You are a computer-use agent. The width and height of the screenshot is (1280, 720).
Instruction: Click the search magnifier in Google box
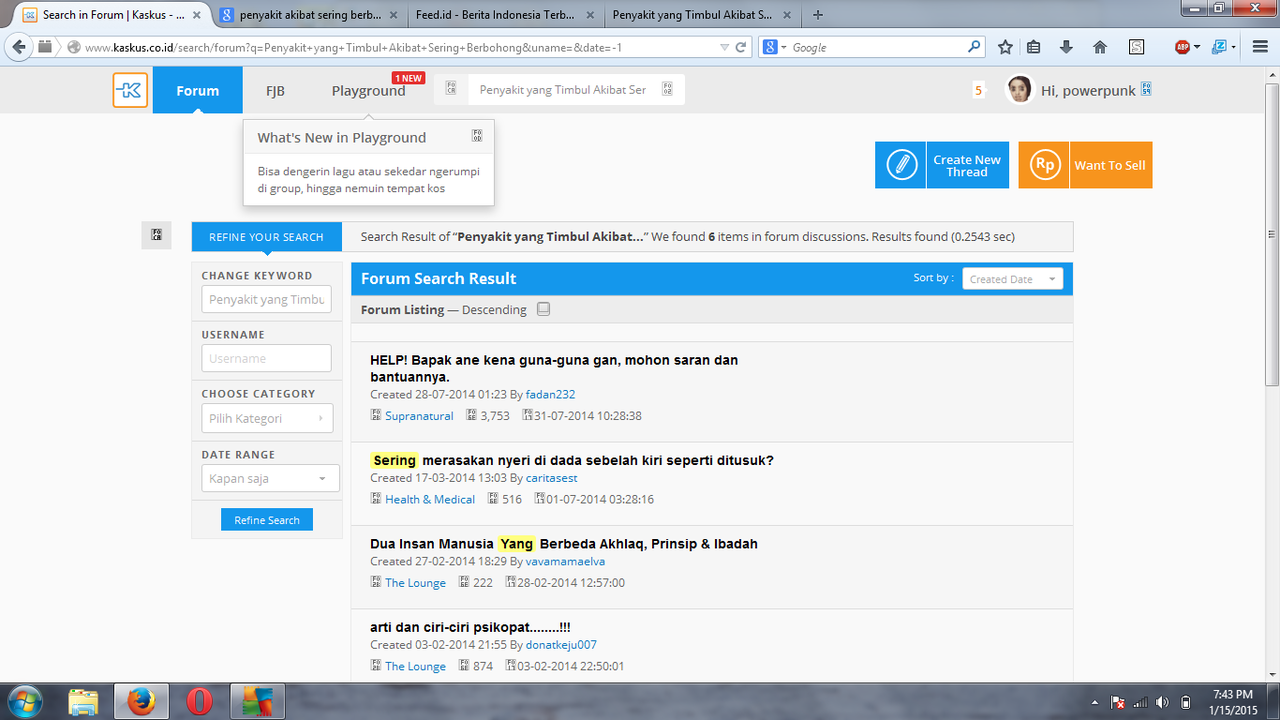[x=974, y=46]
